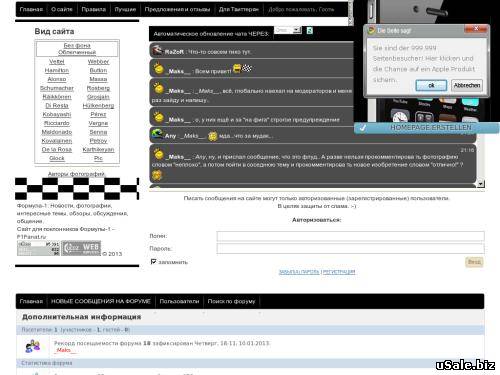Click the password input field
Image resolution: width=500 pixels, height=375 pixels.
pos(350,248)
